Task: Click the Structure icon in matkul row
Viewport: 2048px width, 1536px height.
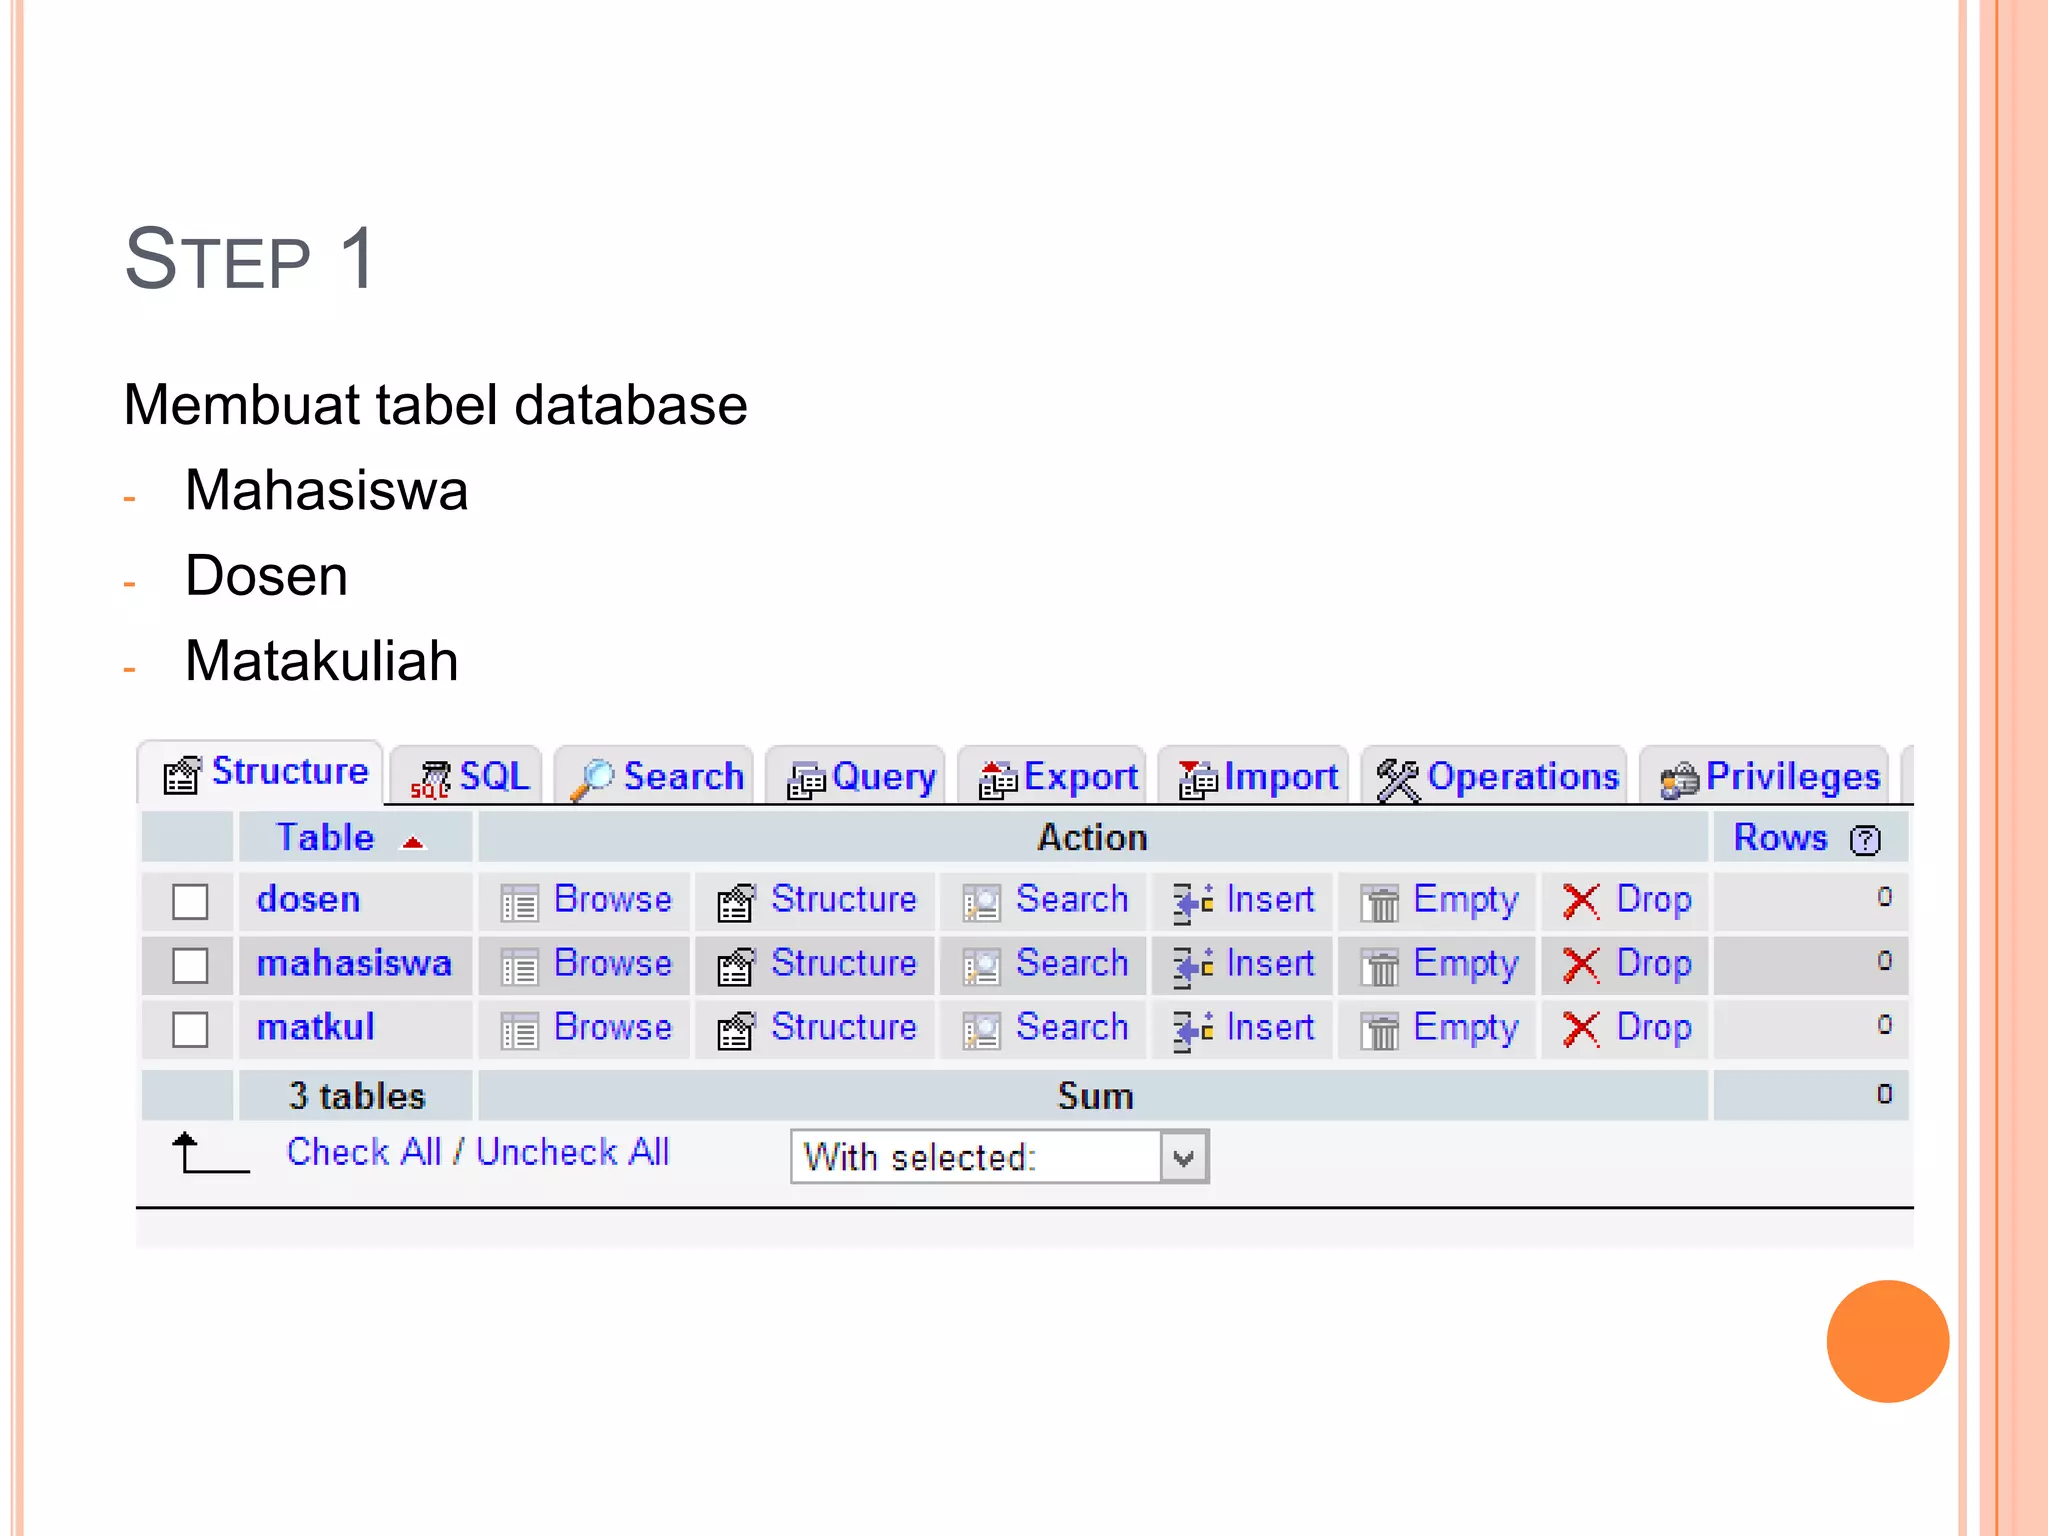Action: (x=736, y=1030)
